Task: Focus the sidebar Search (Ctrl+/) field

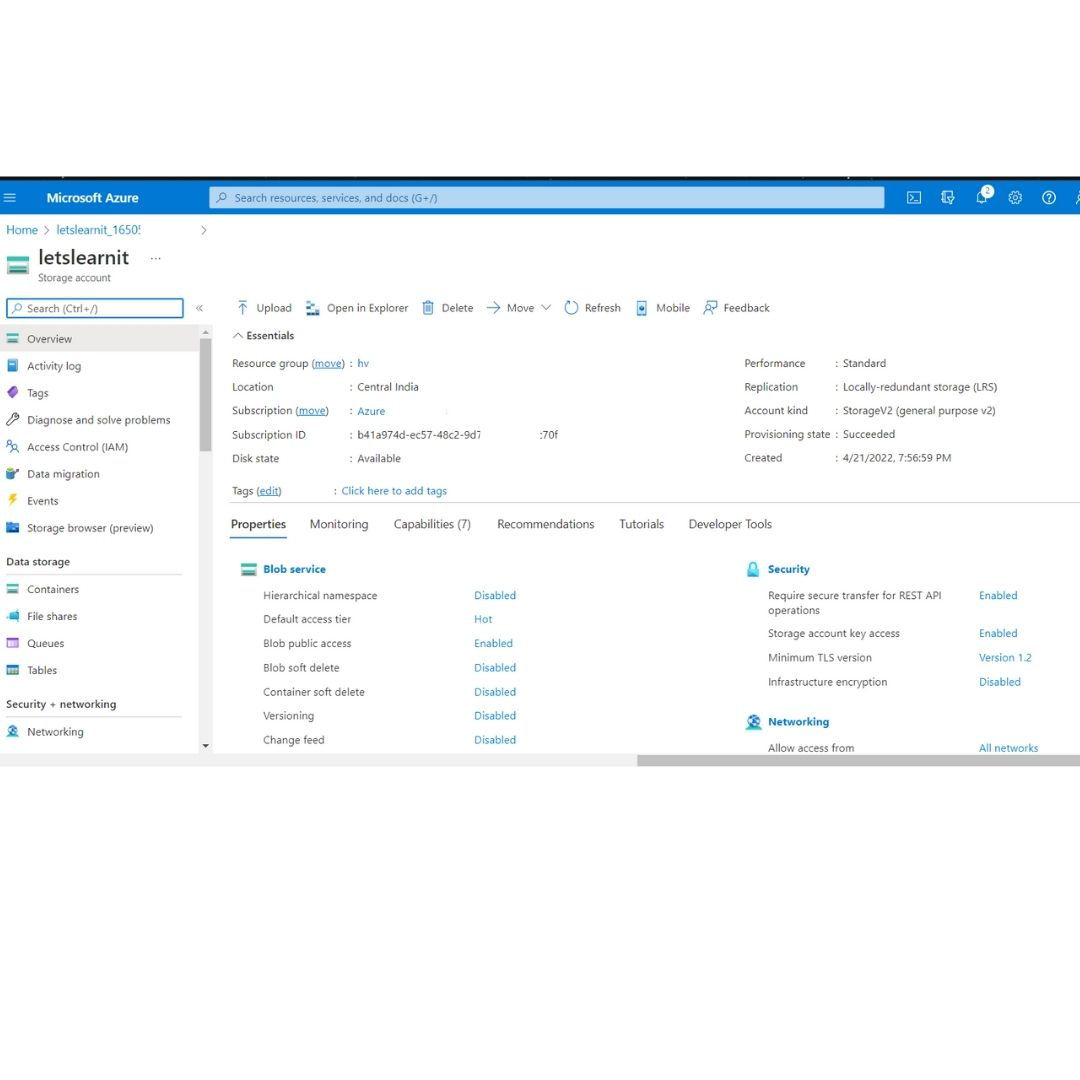Action: (95, 308)
